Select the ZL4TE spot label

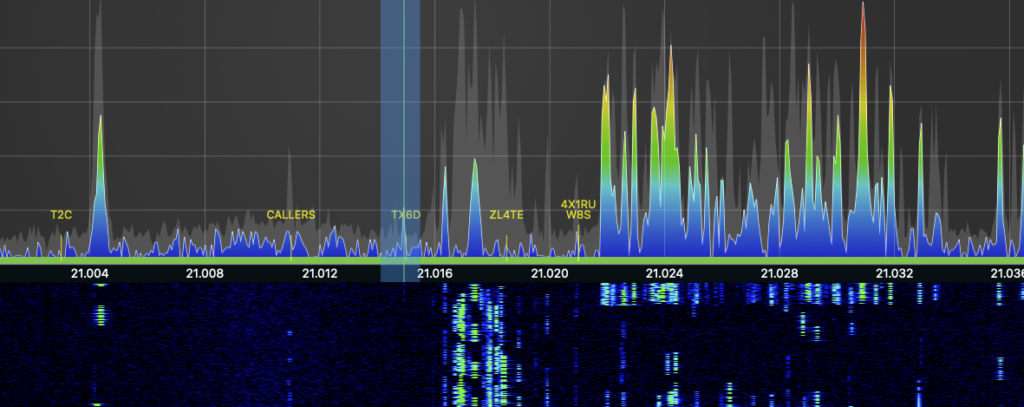pyautogui.click(x=506, y=214)
